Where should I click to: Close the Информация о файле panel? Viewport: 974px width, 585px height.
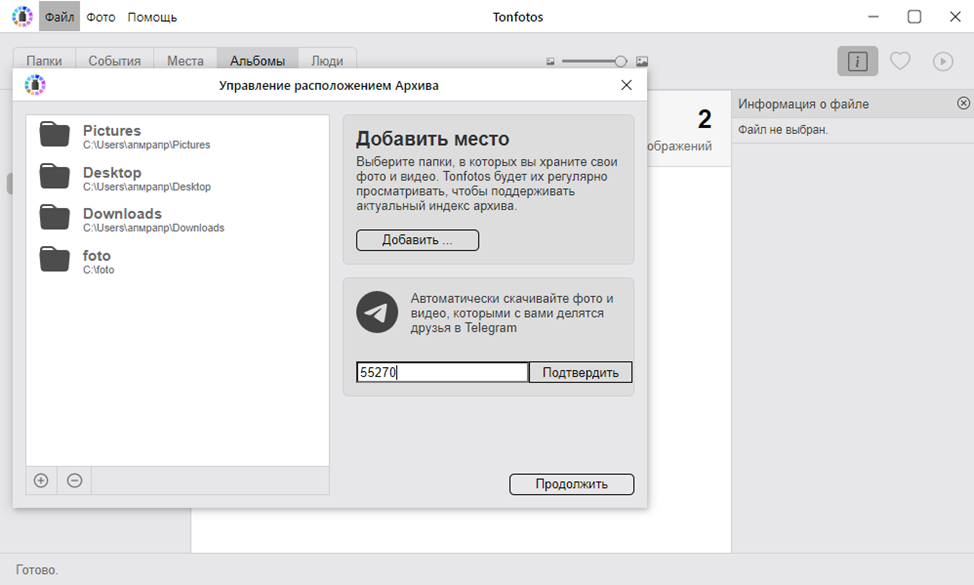point(963,103)
